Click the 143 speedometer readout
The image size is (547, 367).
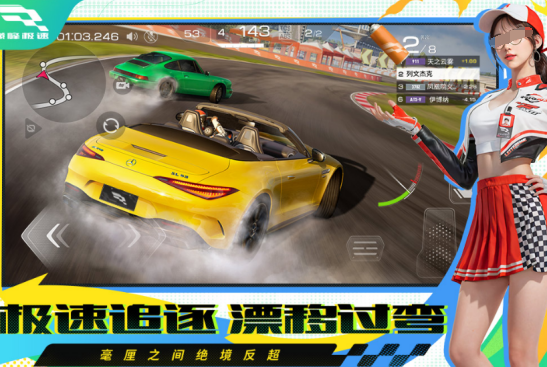(x=255, y=32)
